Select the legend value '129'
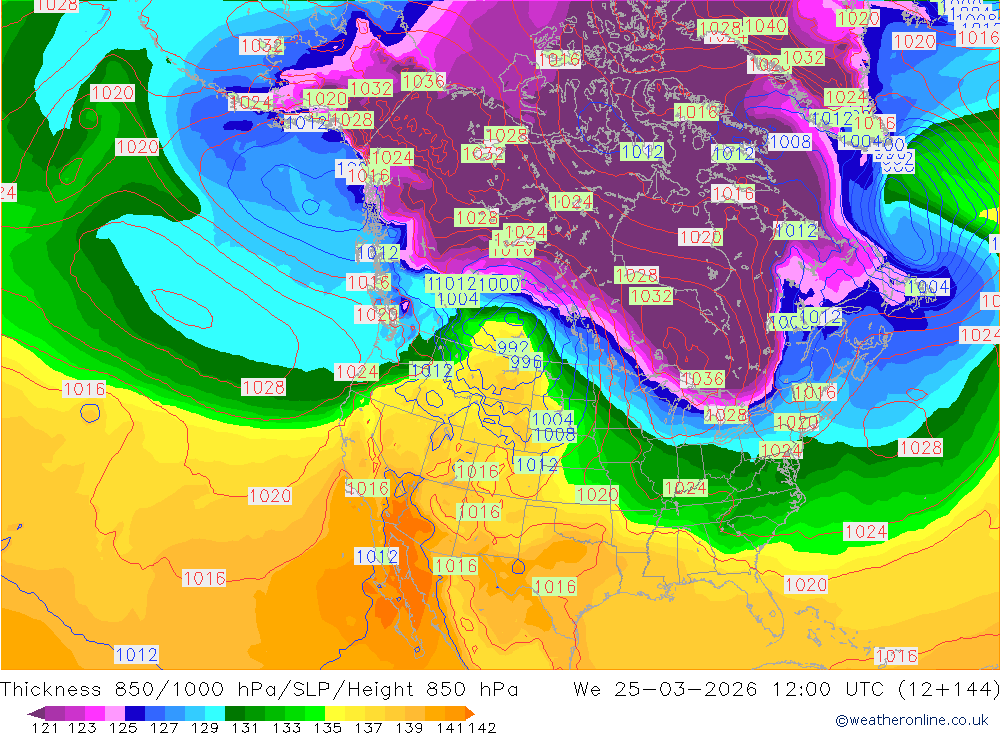This screenshot has width=1000, height=733. click(205, 728)
